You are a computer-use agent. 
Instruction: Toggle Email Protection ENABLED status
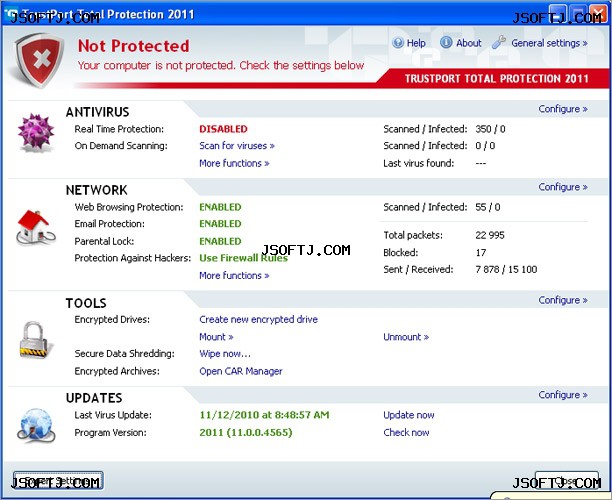tap(220, 224)
